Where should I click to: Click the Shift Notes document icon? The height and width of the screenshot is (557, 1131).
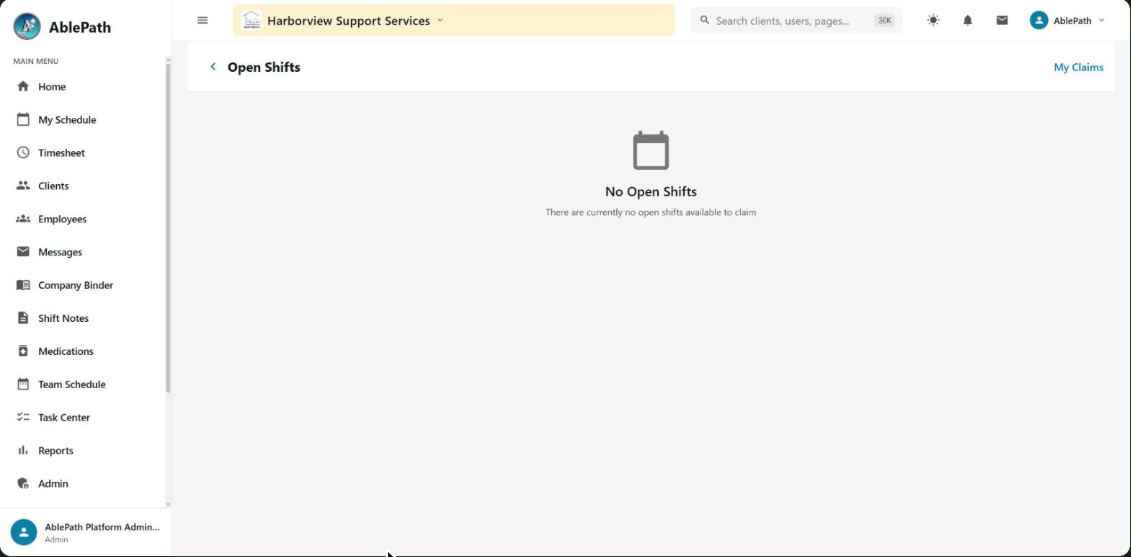(23, 318)
